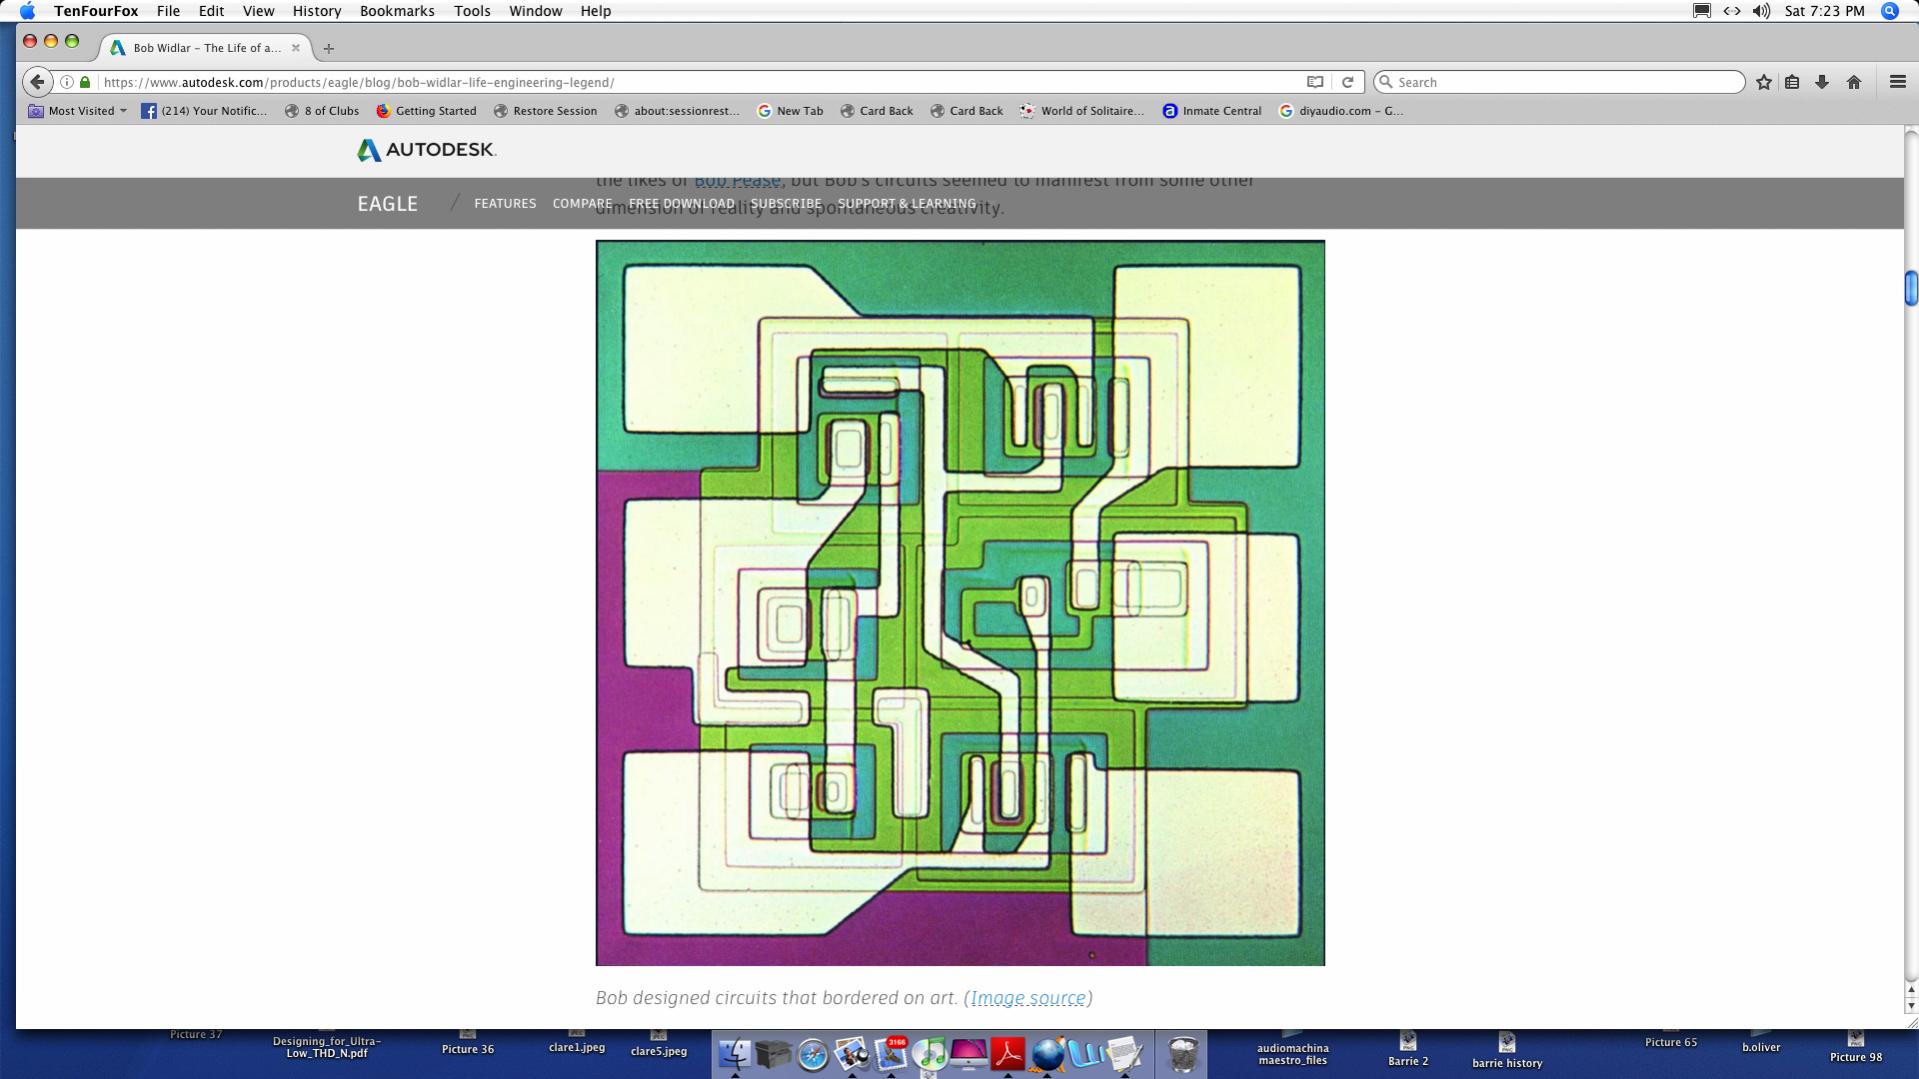Open the Facebook notifications bookmark
This screenshot has width=1919, height=1079.
click(204, 111)
